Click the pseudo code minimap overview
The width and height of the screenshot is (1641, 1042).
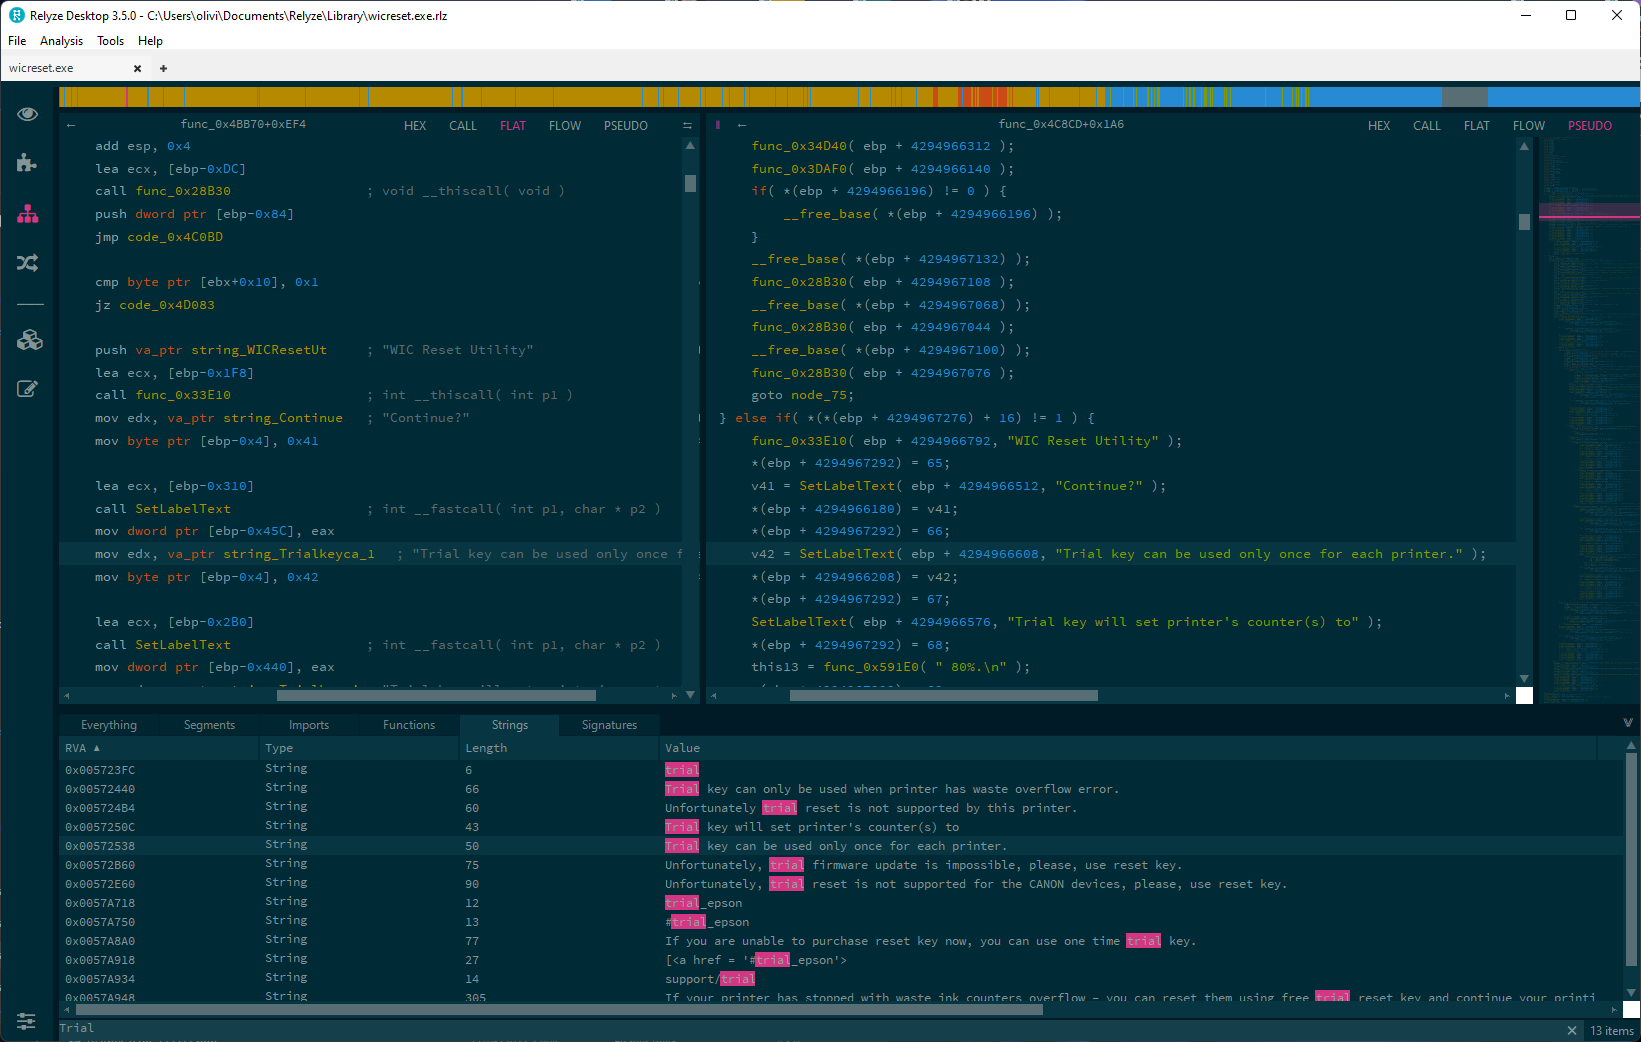tap(1589, 420)
